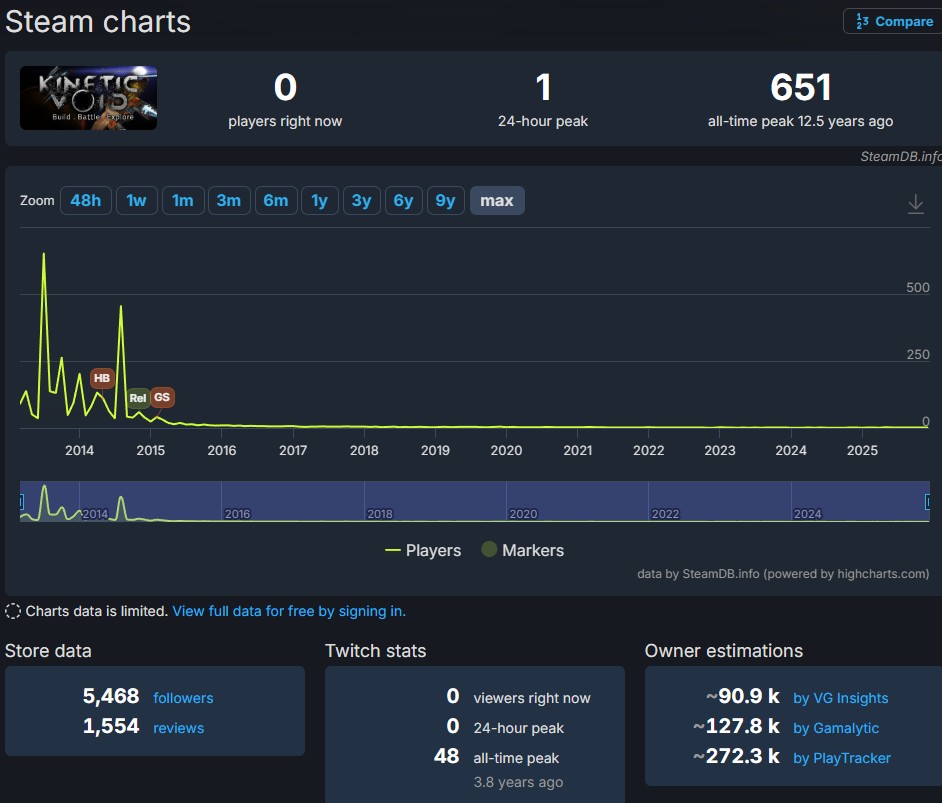Open the Kinetic Void game thumbnail
Image resolution: width=942 pixels, height=803 pixels.
(x=88, y=98)
